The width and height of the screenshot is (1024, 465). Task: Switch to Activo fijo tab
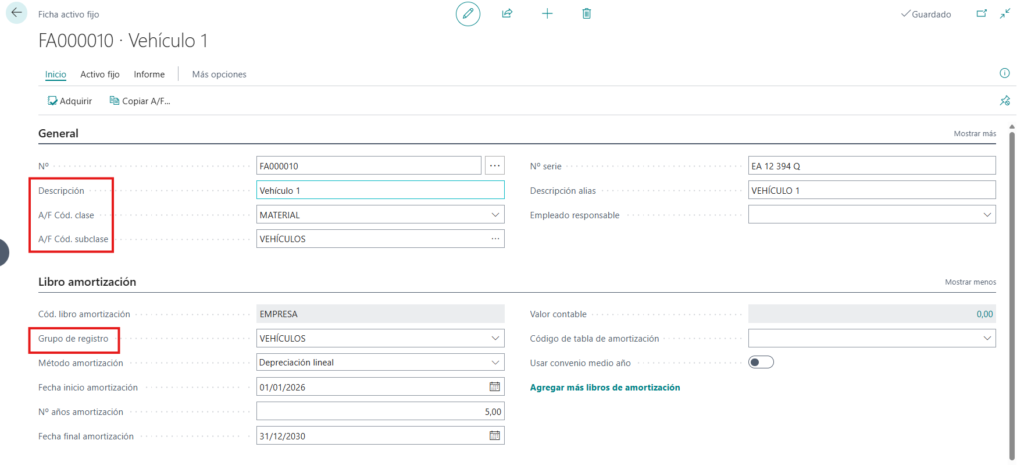point(100,74)
